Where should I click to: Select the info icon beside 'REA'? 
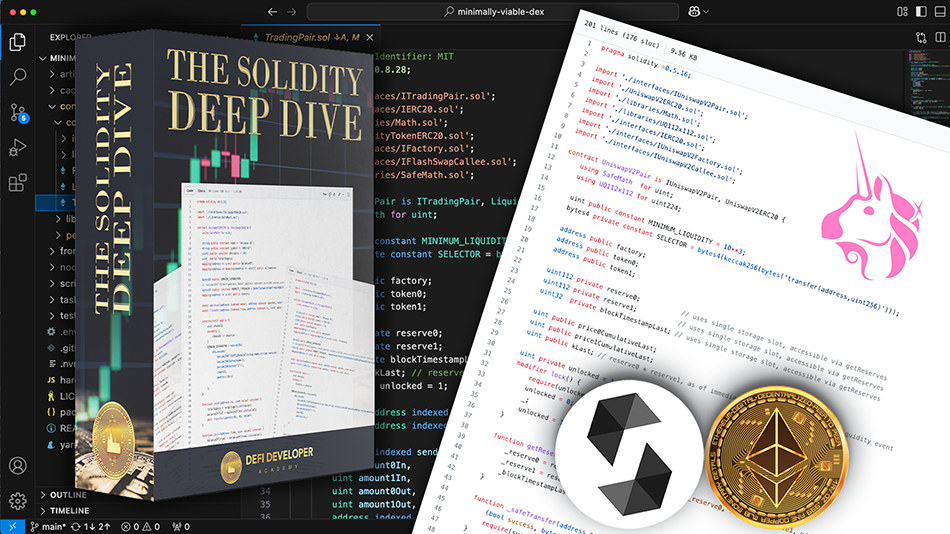point(51,428)
